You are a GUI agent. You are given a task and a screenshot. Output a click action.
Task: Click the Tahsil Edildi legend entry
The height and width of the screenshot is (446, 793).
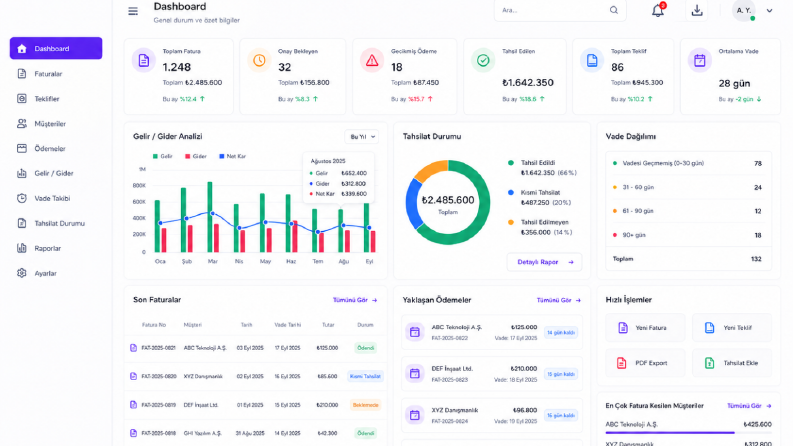(542, 167)
